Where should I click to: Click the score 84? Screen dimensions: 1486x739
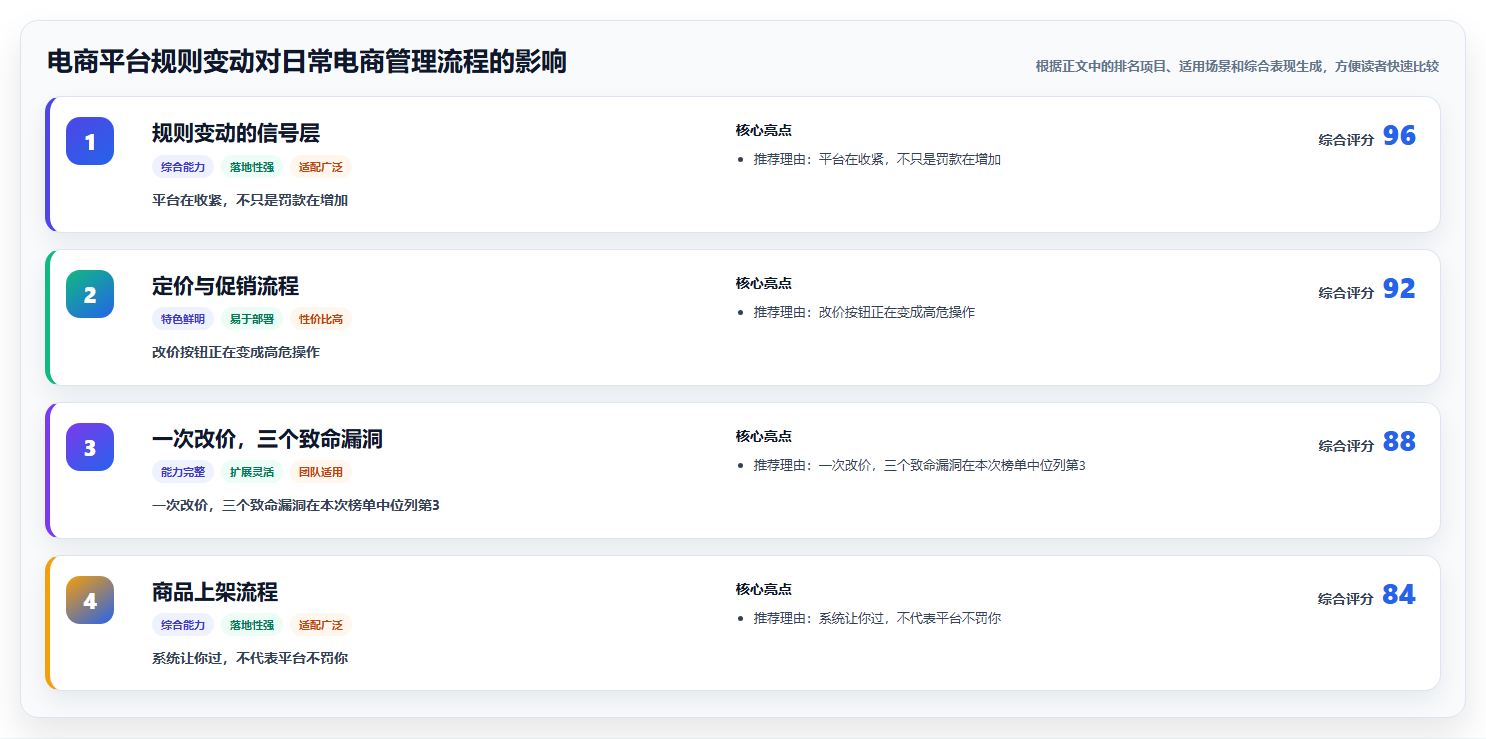[1399, 595]
